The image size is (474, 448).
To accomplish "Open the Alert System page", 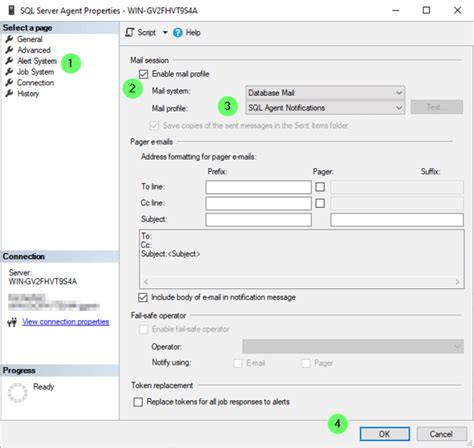I will tap(37, 61).
